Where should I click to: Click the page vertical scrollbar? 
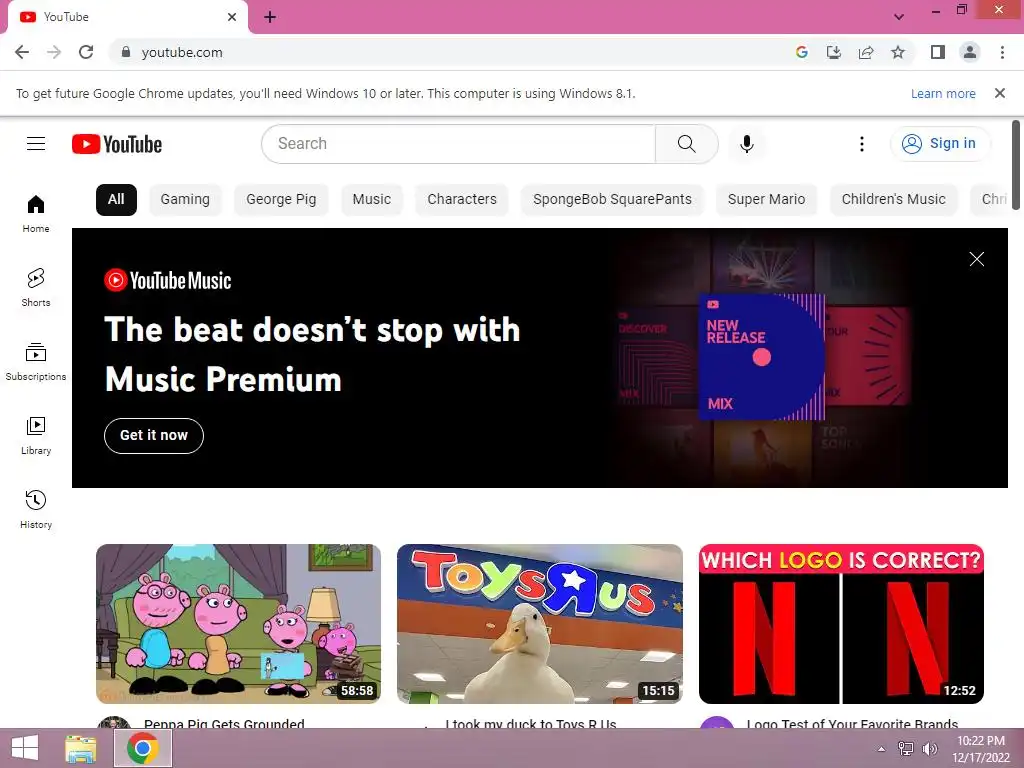(x=1016, y=165)
